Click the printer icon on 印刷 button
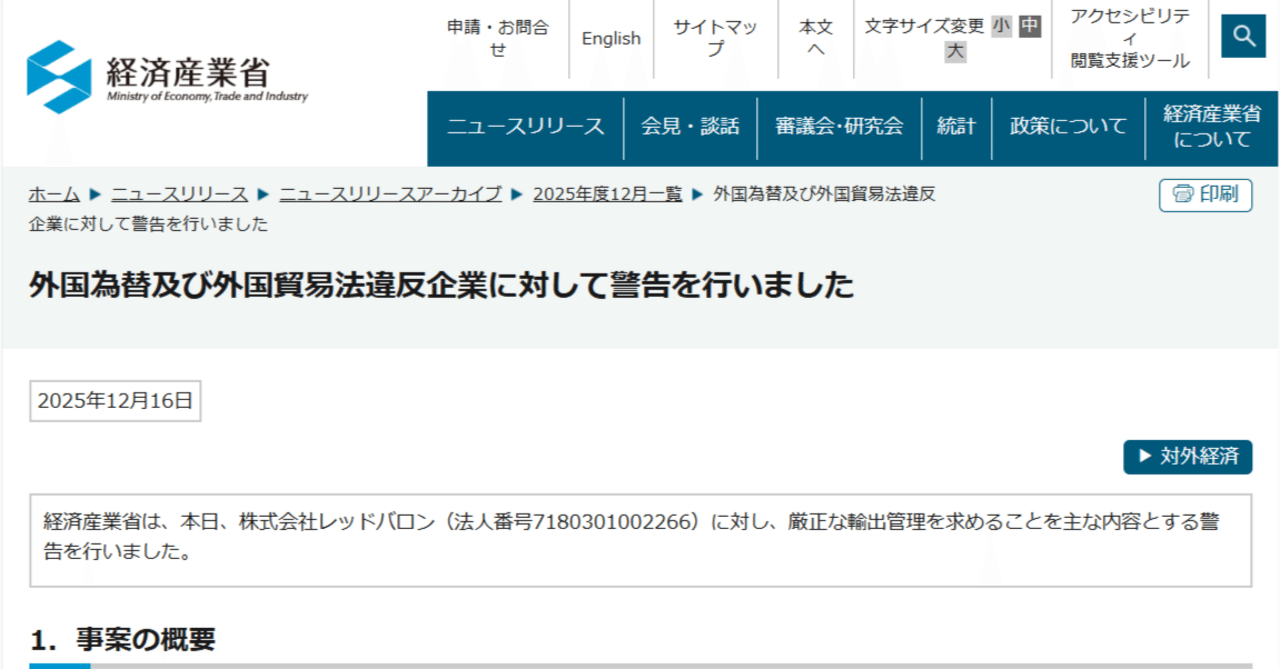Screen dimensions: 1280x669 [x=1183, y=194]
